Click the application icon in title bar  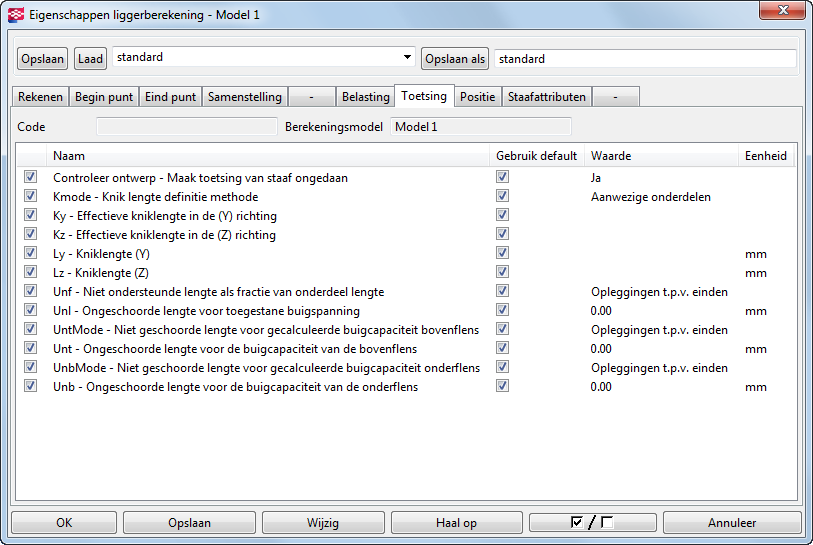[16, 15]
